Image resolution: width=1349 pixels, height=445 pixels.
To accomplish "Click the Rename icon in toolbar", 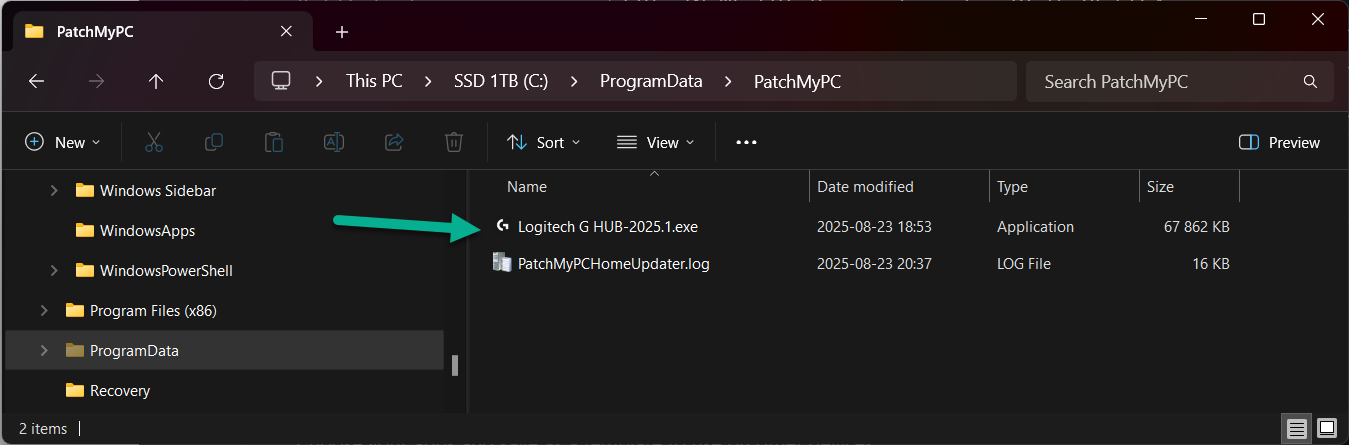I will (333, 142).
